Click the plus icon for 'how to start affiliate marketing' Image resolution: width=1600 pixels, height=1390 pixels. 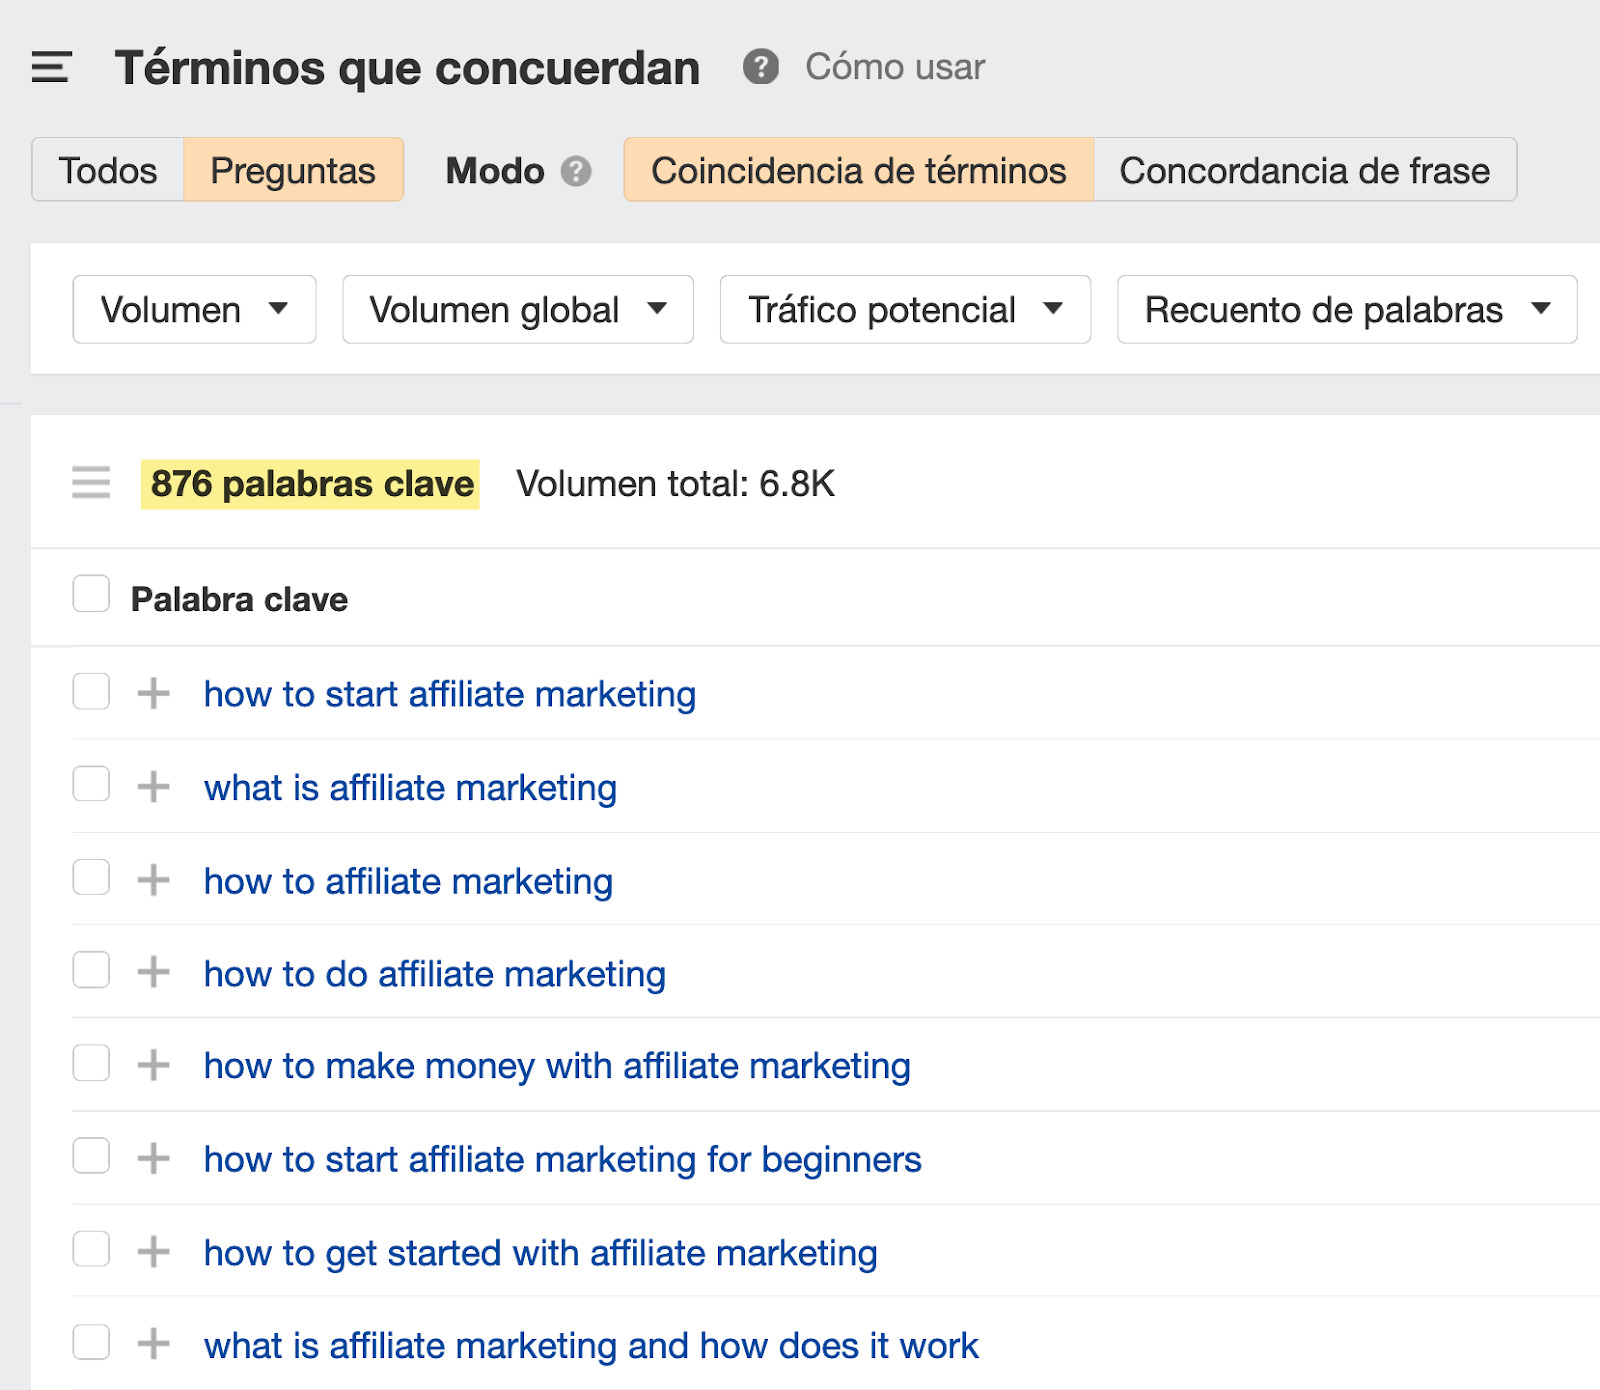point(153,693)
